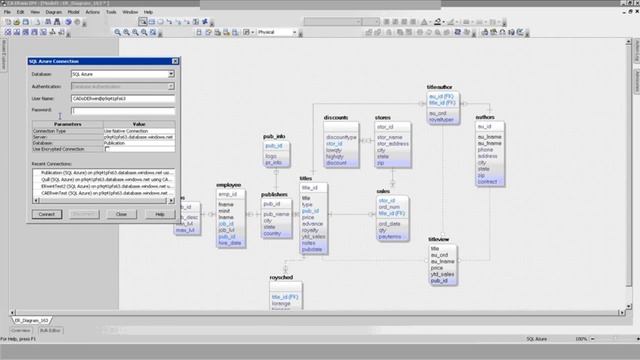Select the CAERwinTest recent connection row
The width and height of the screenshot is (640, 360).
pyautogui.click(x=104, y=193)
